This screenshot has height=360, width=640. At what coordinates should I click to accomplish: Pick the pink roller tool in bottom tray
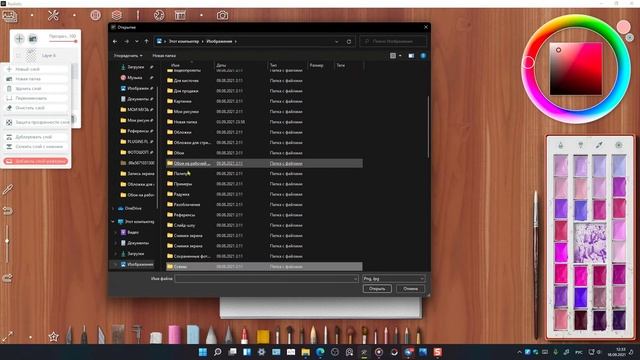click(175, 334)
